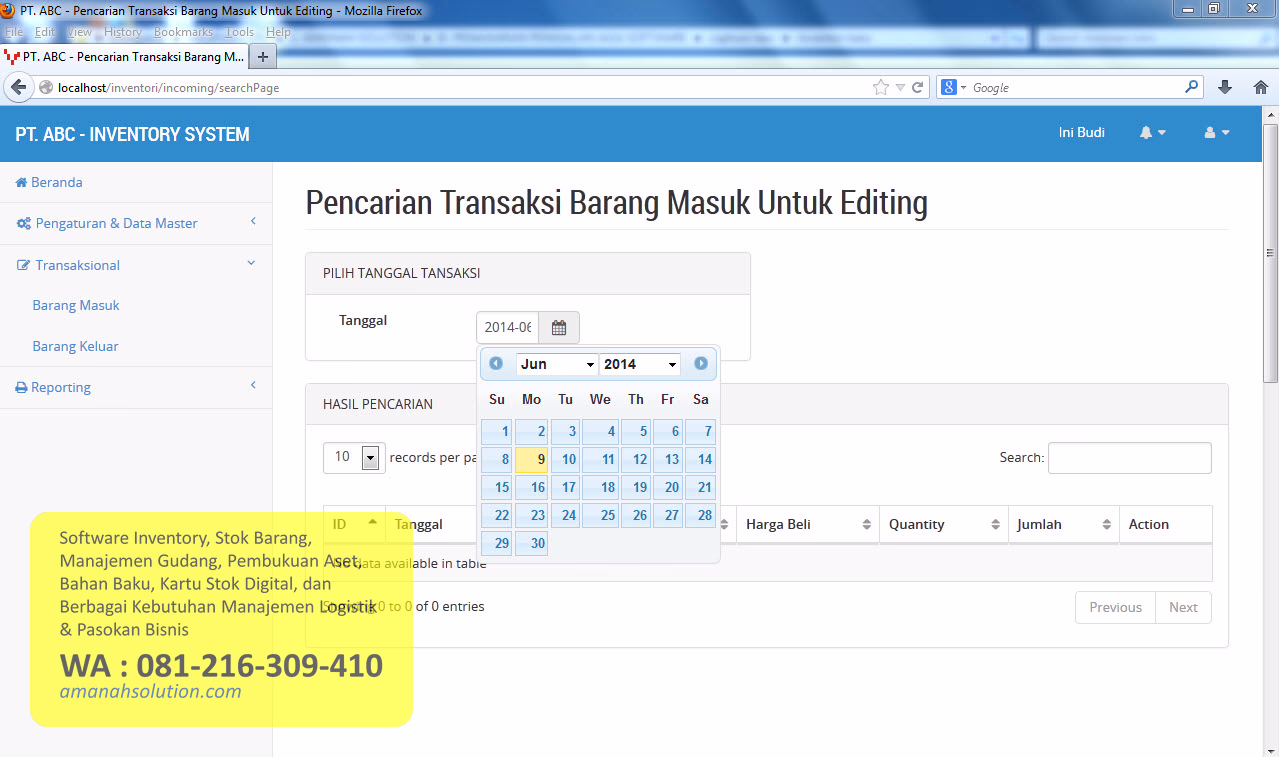
Task: Focus the table Search input box
Action: tap(1130, 458)
